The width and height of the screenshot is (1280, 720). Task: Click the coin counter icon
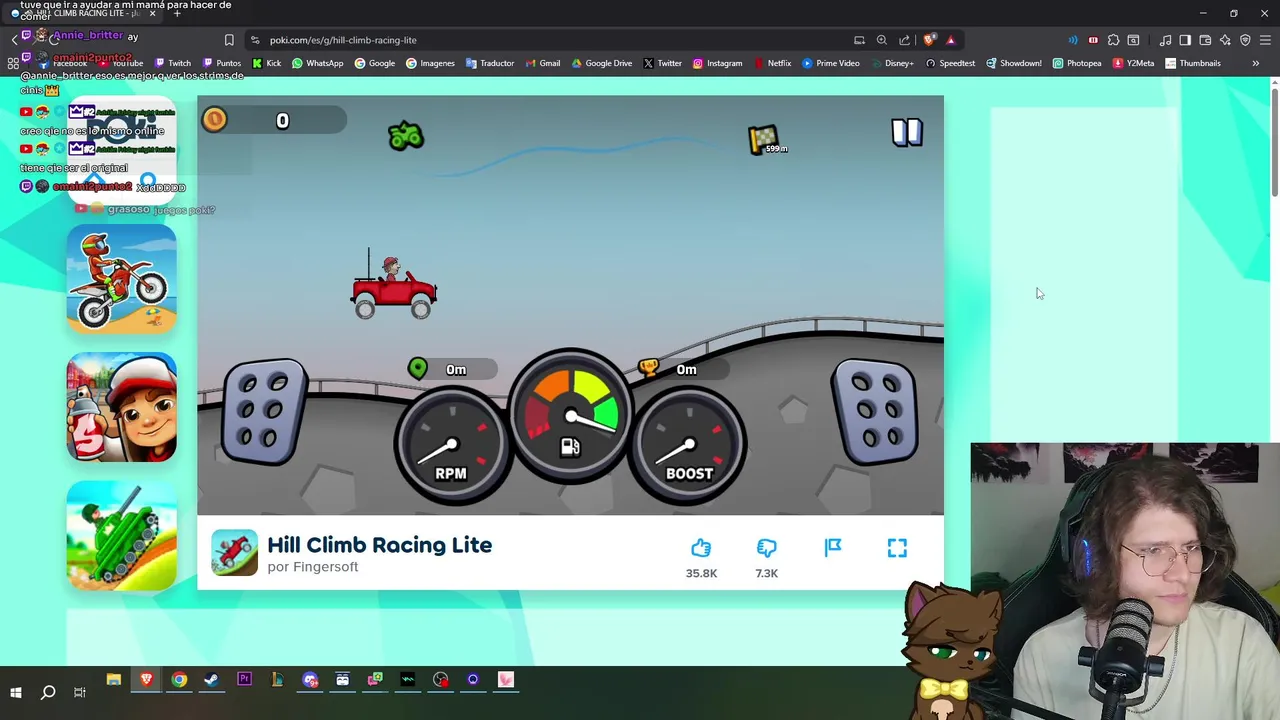coord(214,120)
